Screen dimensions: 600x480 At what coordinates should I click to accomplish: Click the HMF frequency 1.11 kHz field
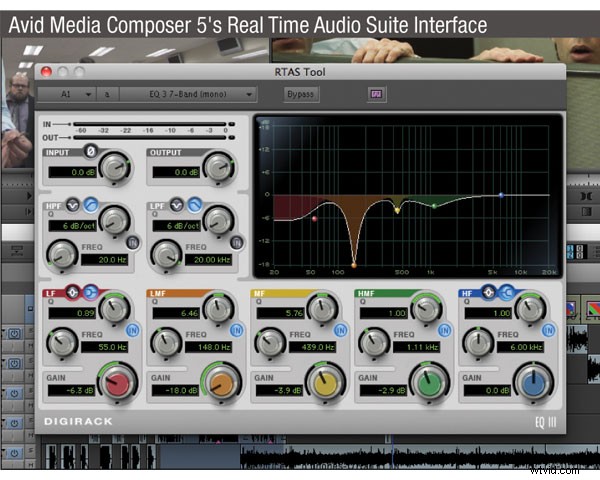point(417,347)
